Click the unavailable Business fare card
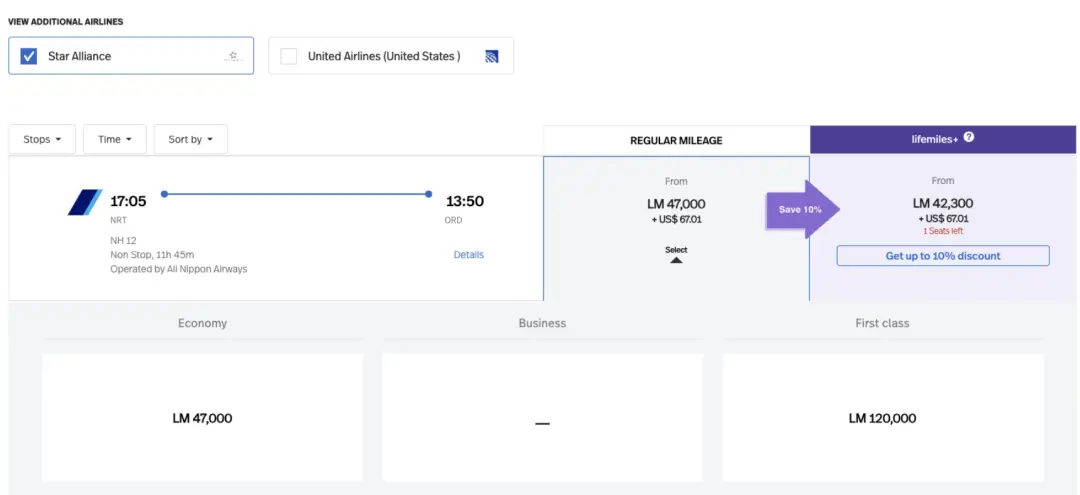Image resolution: width=1080 pixels, height=495 pixels. click(542, 418)
